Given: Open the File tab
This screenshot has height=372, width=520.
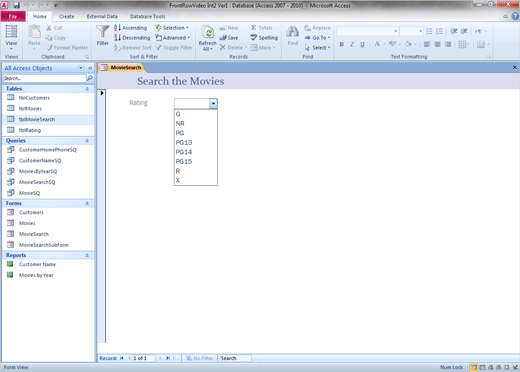Looking at the screenshot, I should [x=13, y=16].
